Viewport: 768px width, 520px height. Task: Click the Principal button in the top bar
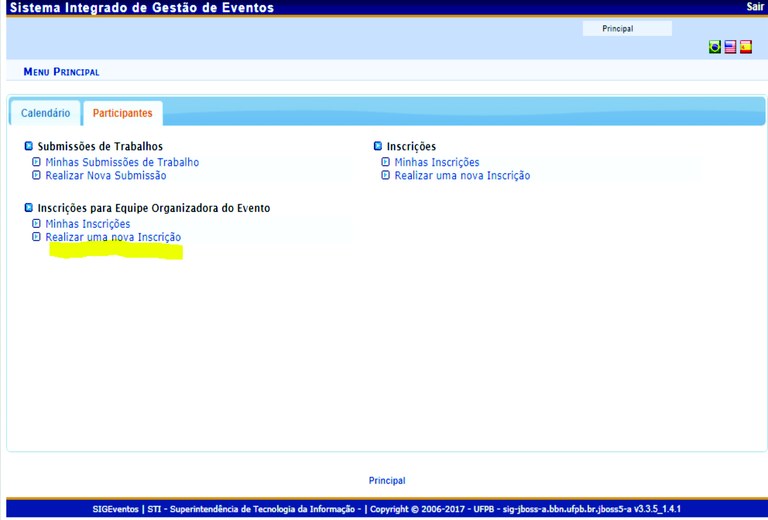point(617,29)
